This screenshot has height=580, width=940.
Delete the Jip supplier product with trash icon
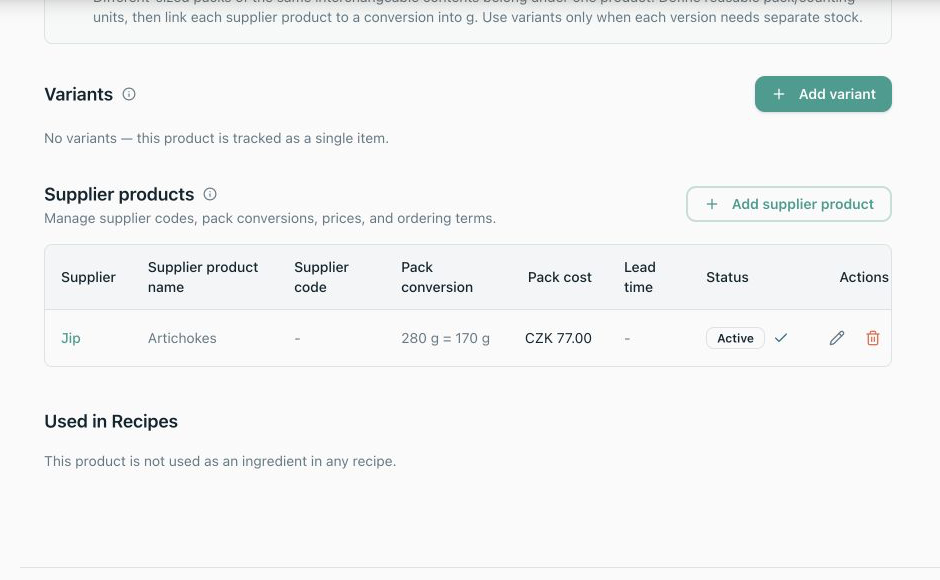tap(873, 338)
